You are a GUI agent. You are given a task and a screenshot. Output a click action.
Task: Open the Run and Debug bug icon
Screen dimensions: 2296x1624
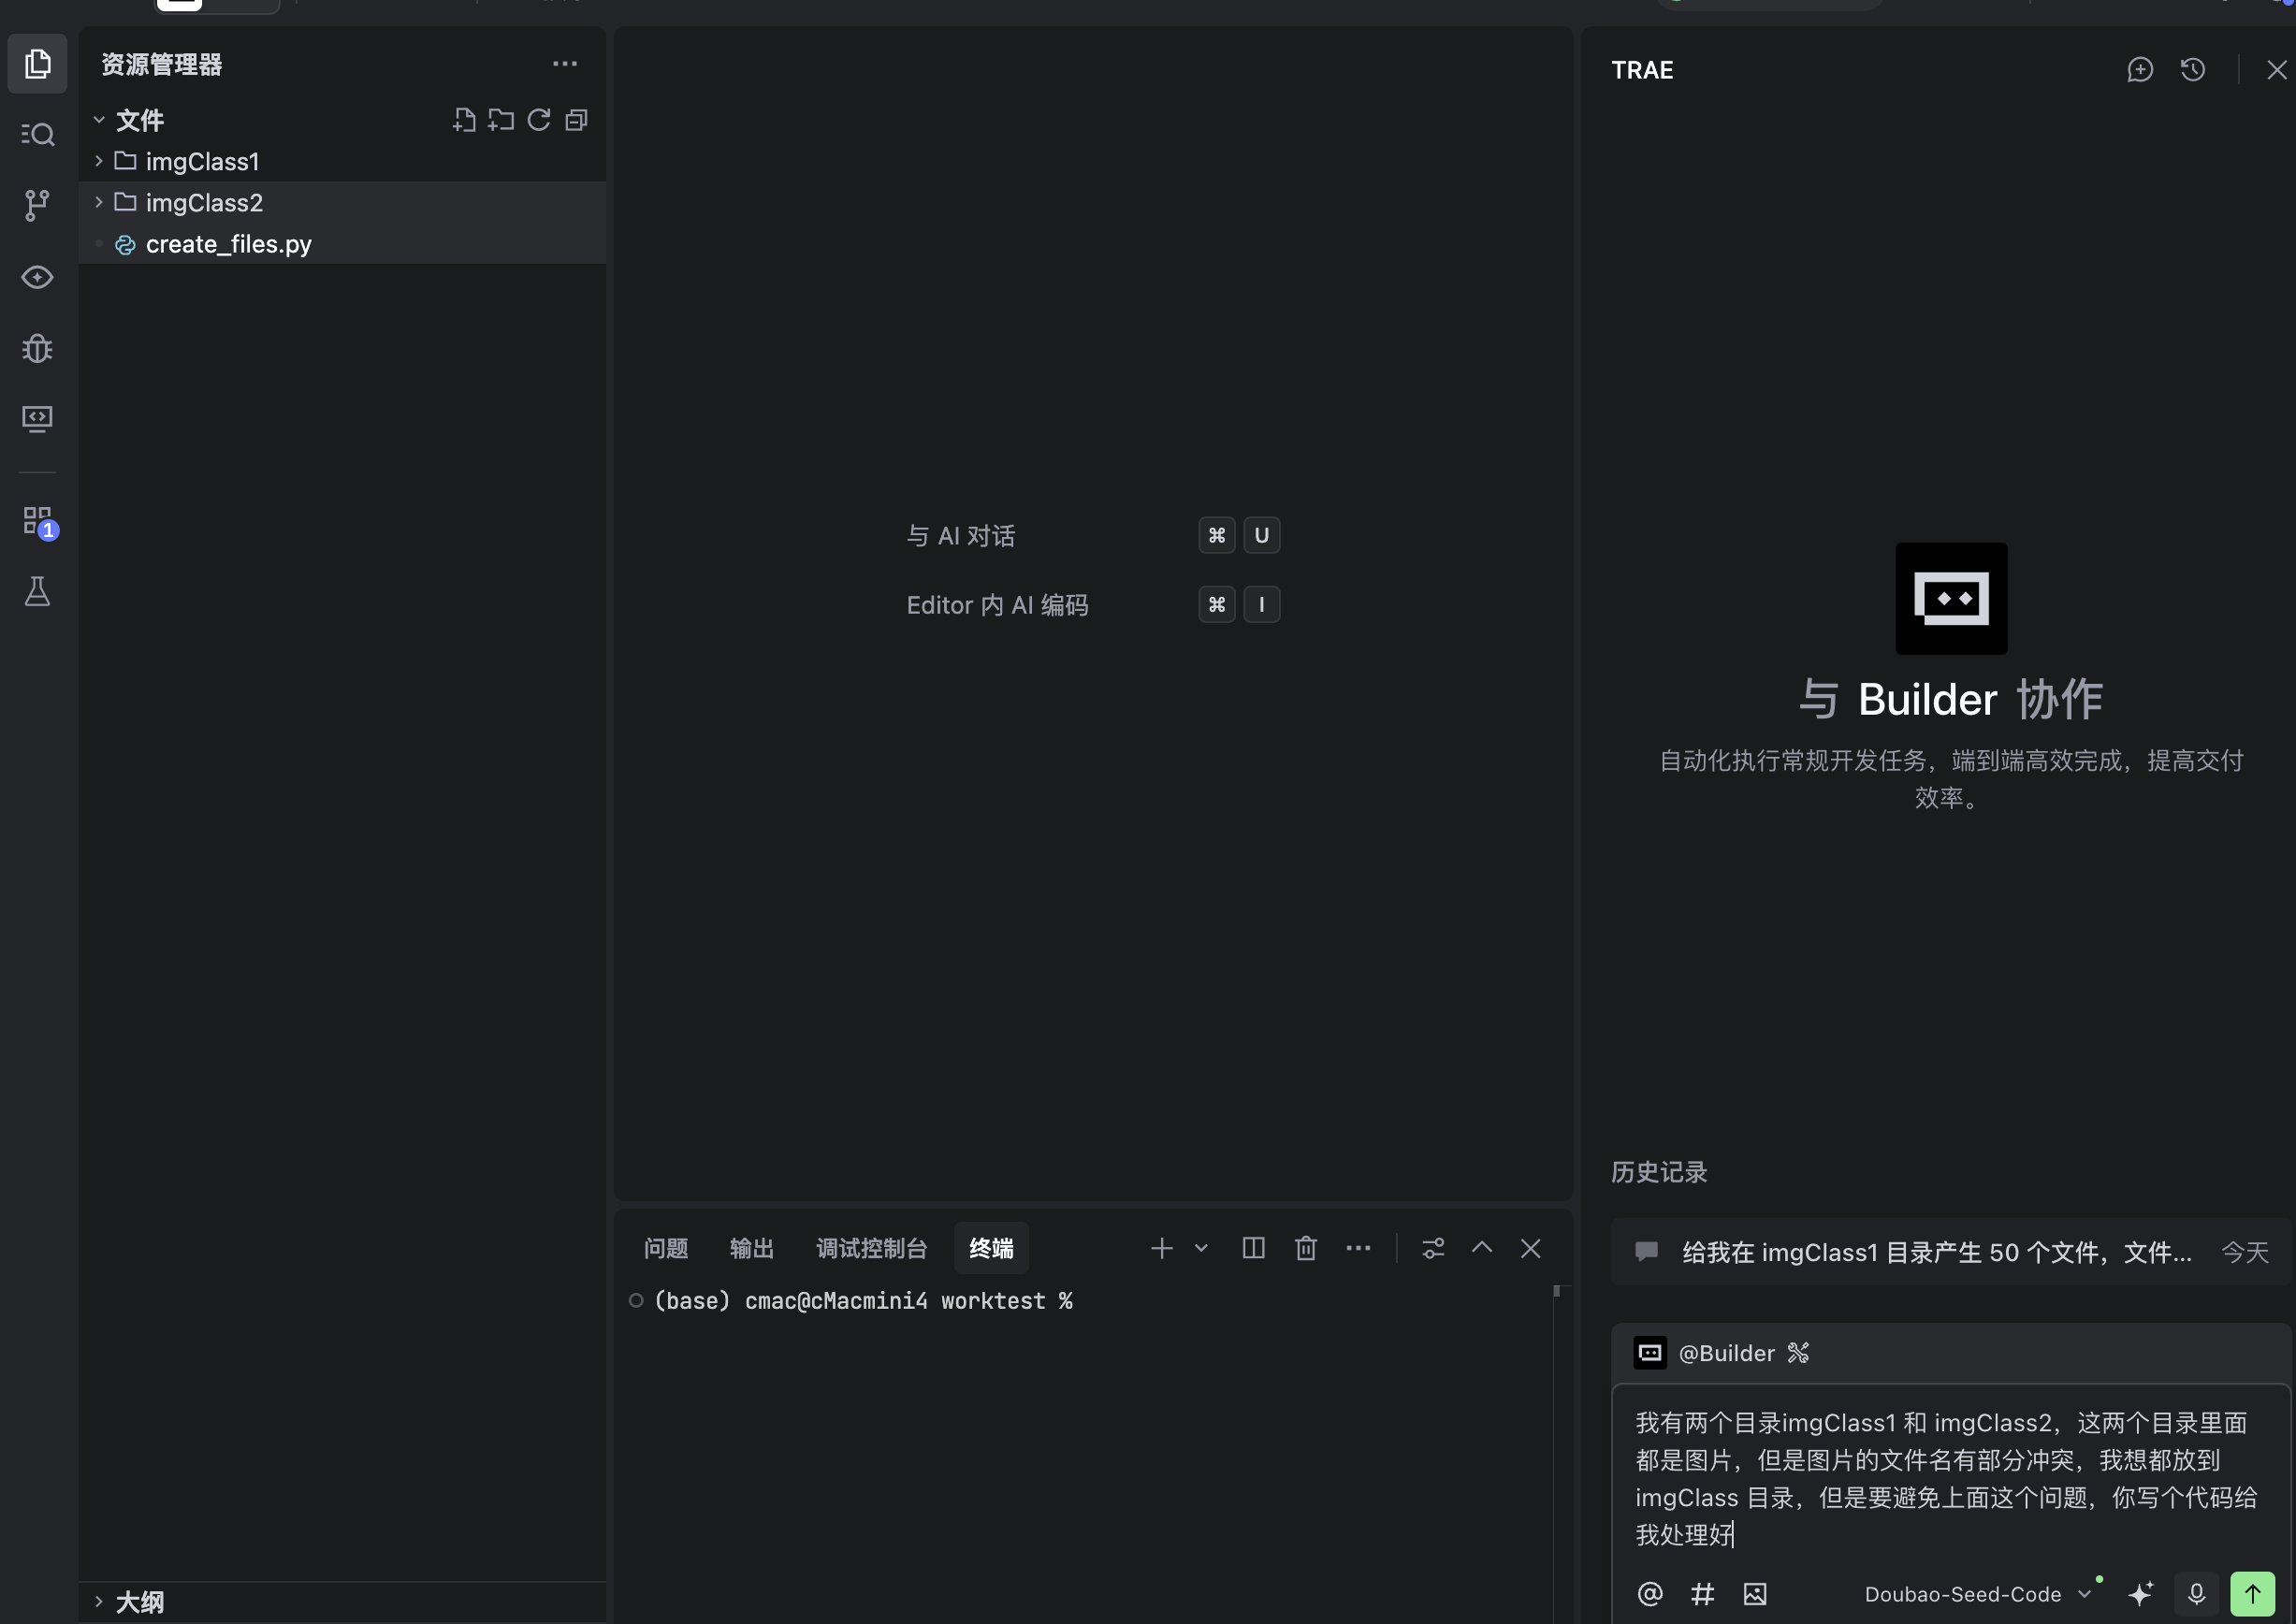(37, 348)
